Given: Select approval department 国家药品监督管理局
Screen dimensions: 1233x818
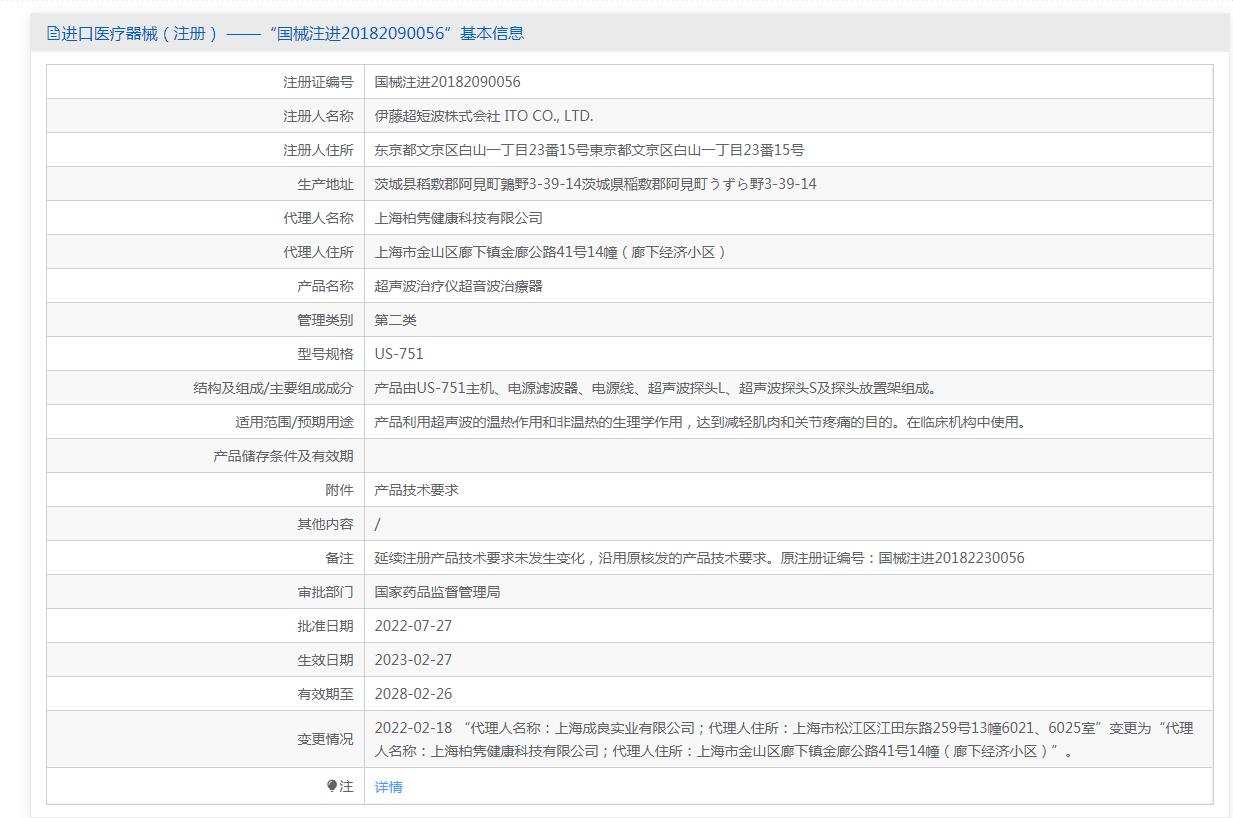Looking at the screenshot, I should pyautogui.click(x=437, y=592).
